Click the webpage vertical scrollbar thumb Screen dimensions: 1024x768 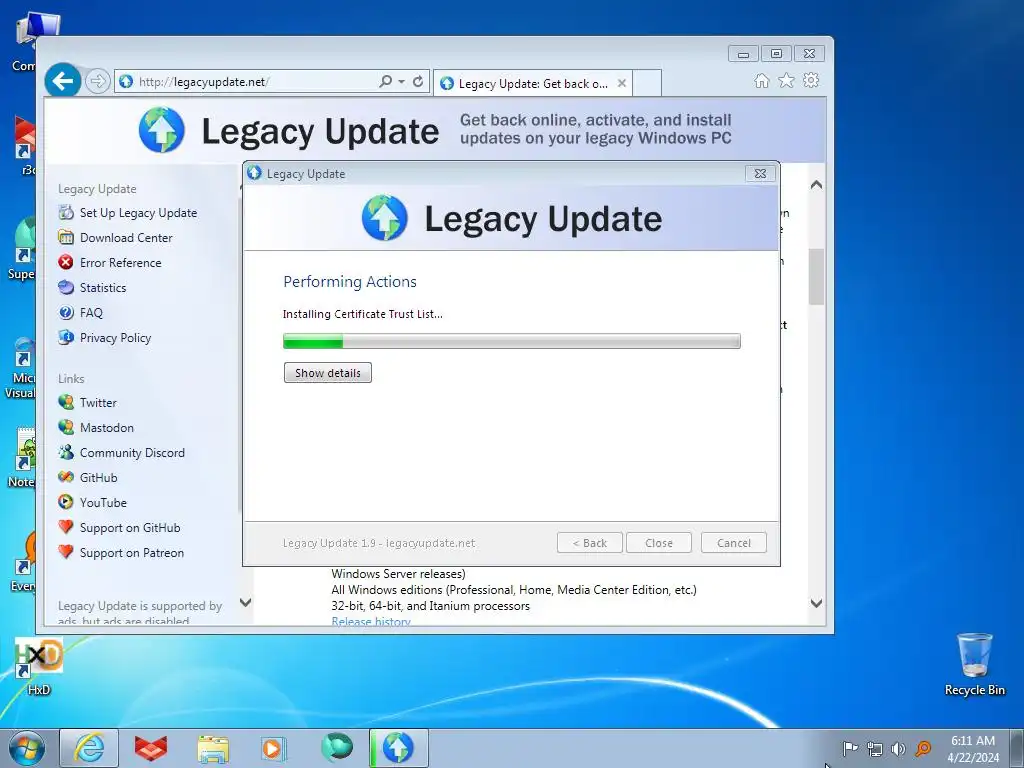point(816,277)
